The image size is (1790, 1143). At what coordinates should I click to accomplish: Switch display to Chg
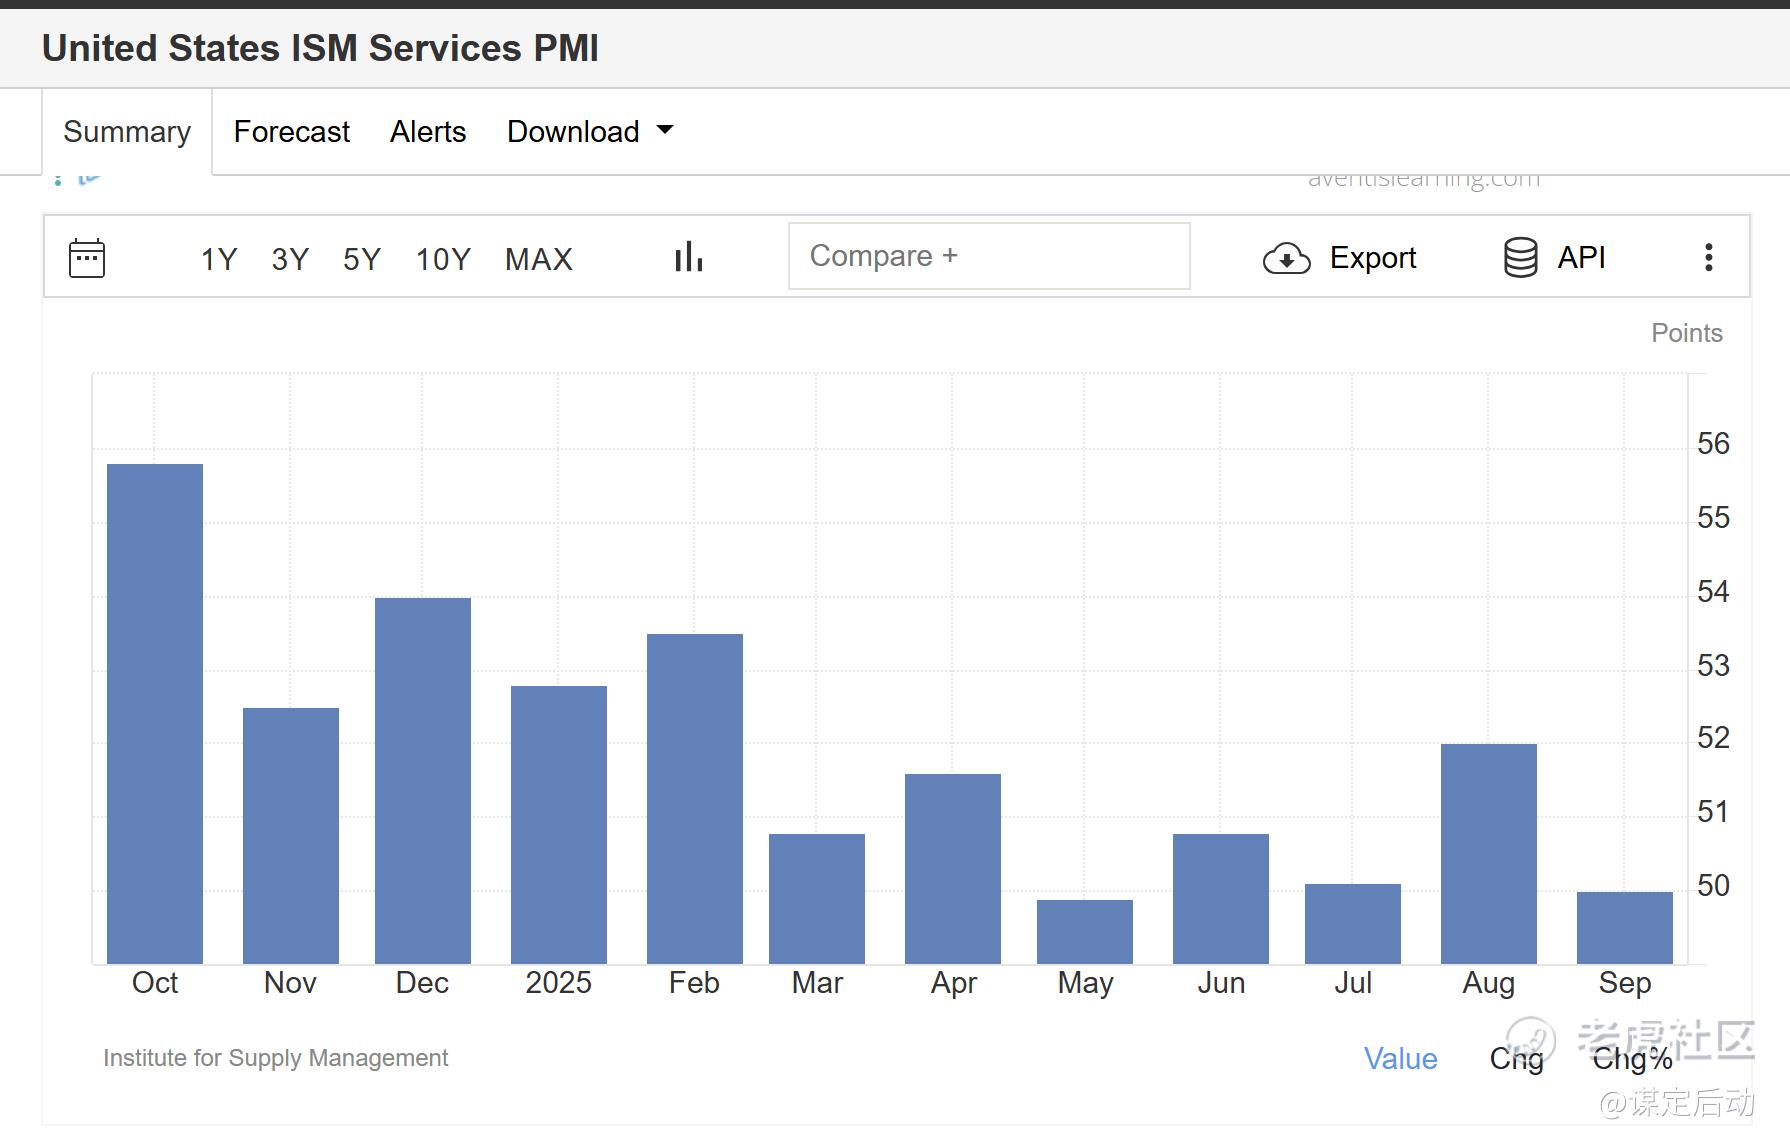tap(1516, 1059)
